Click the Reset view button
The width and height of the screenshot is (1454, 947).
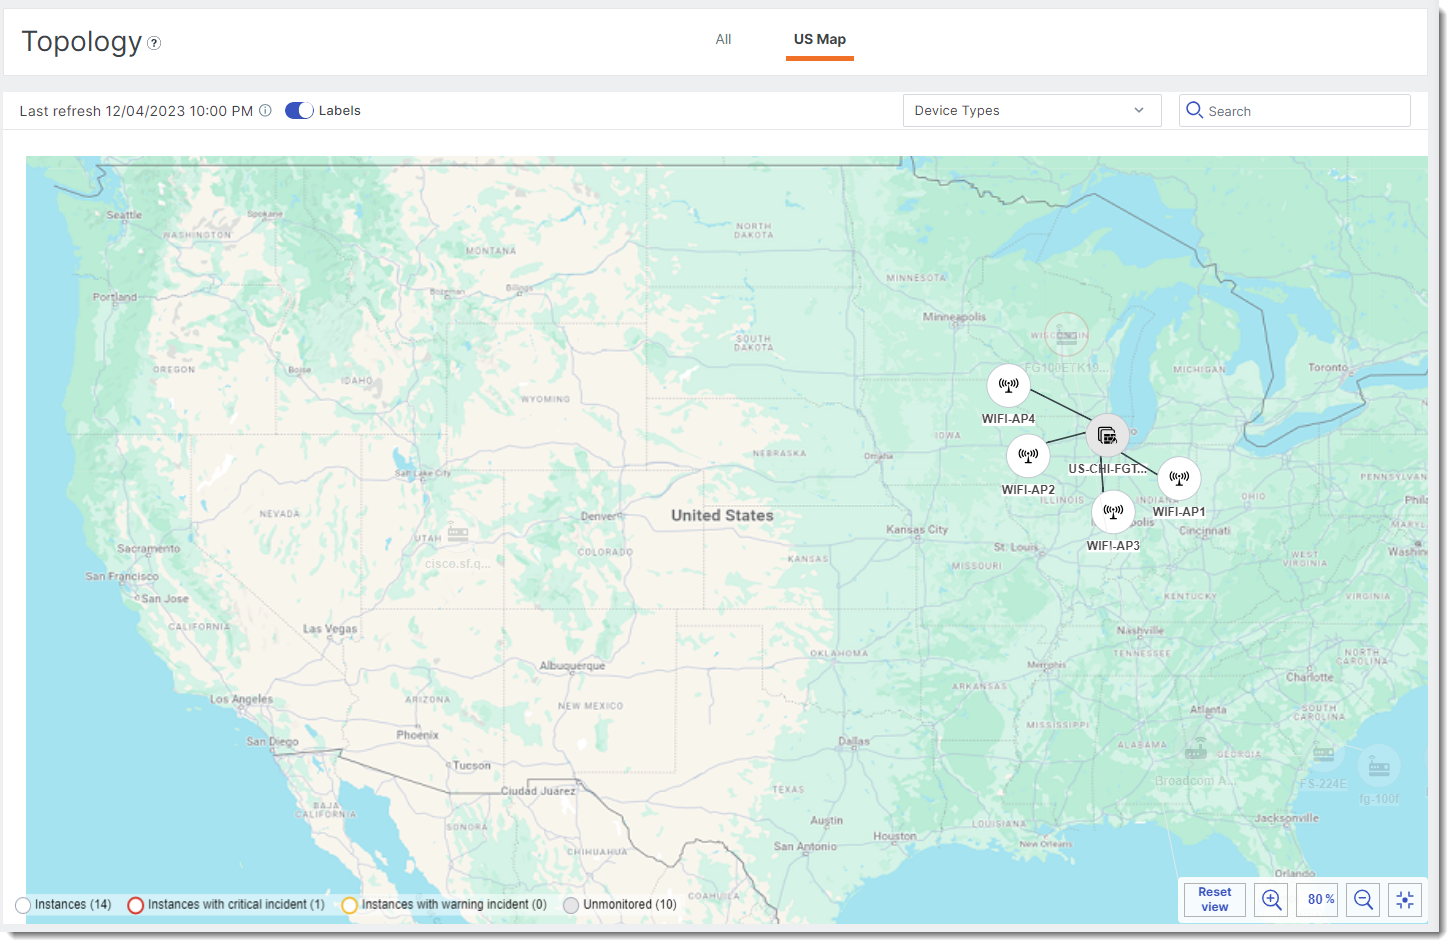pyautogui.click(x=1213, y=899)
